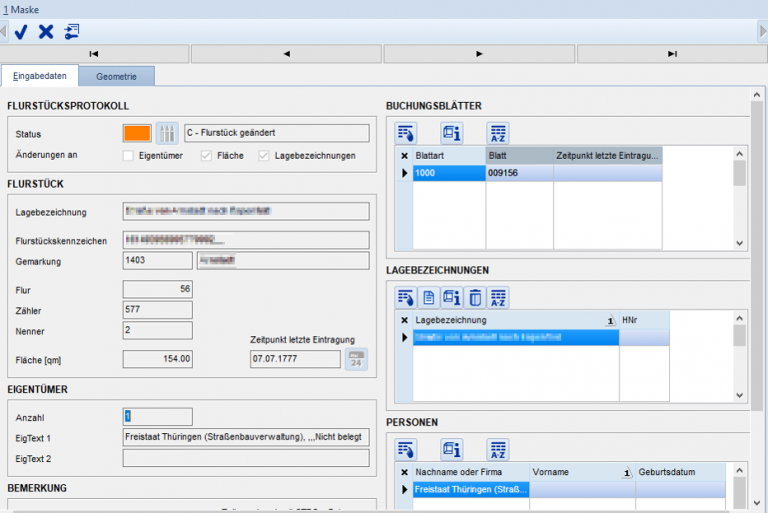This screenshot has width=768, height=513.
Task: Click the Status text field 'C - Flurstück geändert'
Action: pos(277,133)
